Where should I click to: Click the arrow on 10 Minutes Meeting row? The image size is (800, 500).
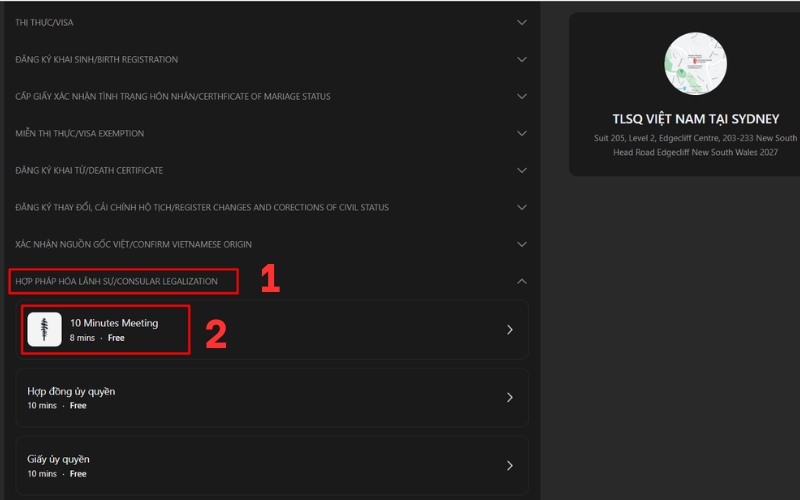point(509,329)
